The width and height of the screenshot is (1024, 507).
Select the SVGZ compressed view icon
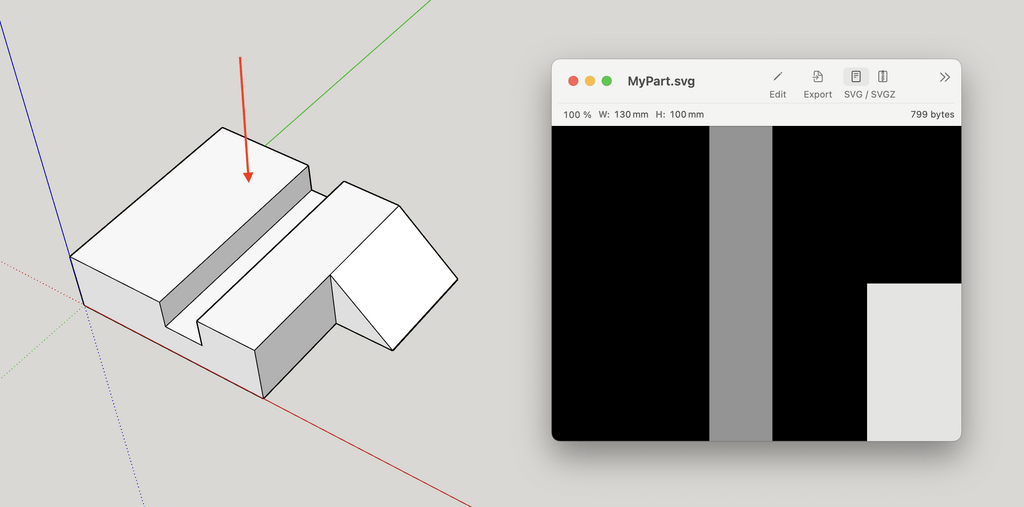point(882,76)
